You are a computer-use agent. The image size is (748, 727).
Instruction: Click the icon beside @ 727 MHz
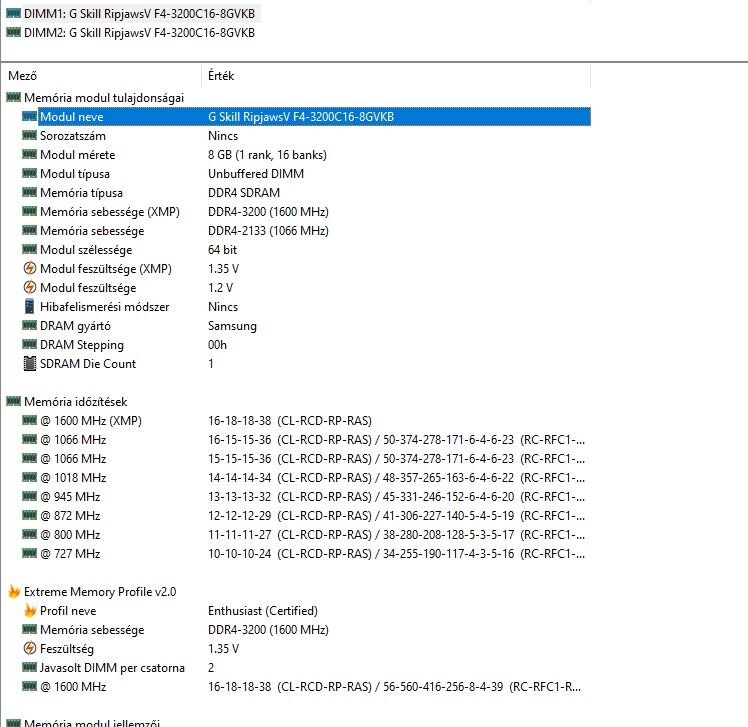[30, 553]
